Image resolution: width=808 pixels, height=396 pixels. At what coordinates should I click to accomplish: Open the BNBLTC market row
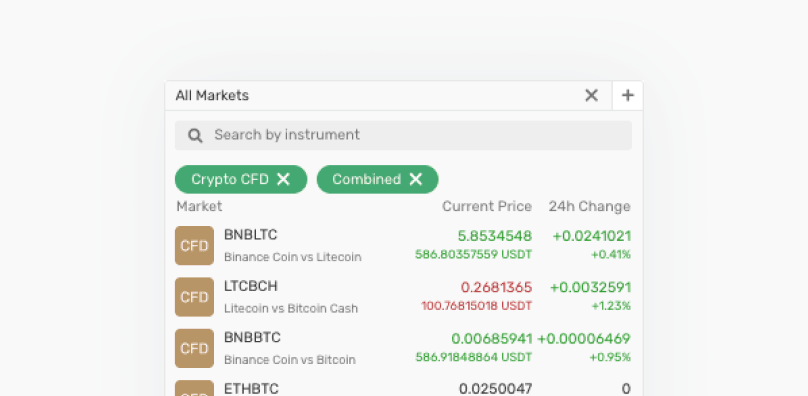(x=403, y=245)
